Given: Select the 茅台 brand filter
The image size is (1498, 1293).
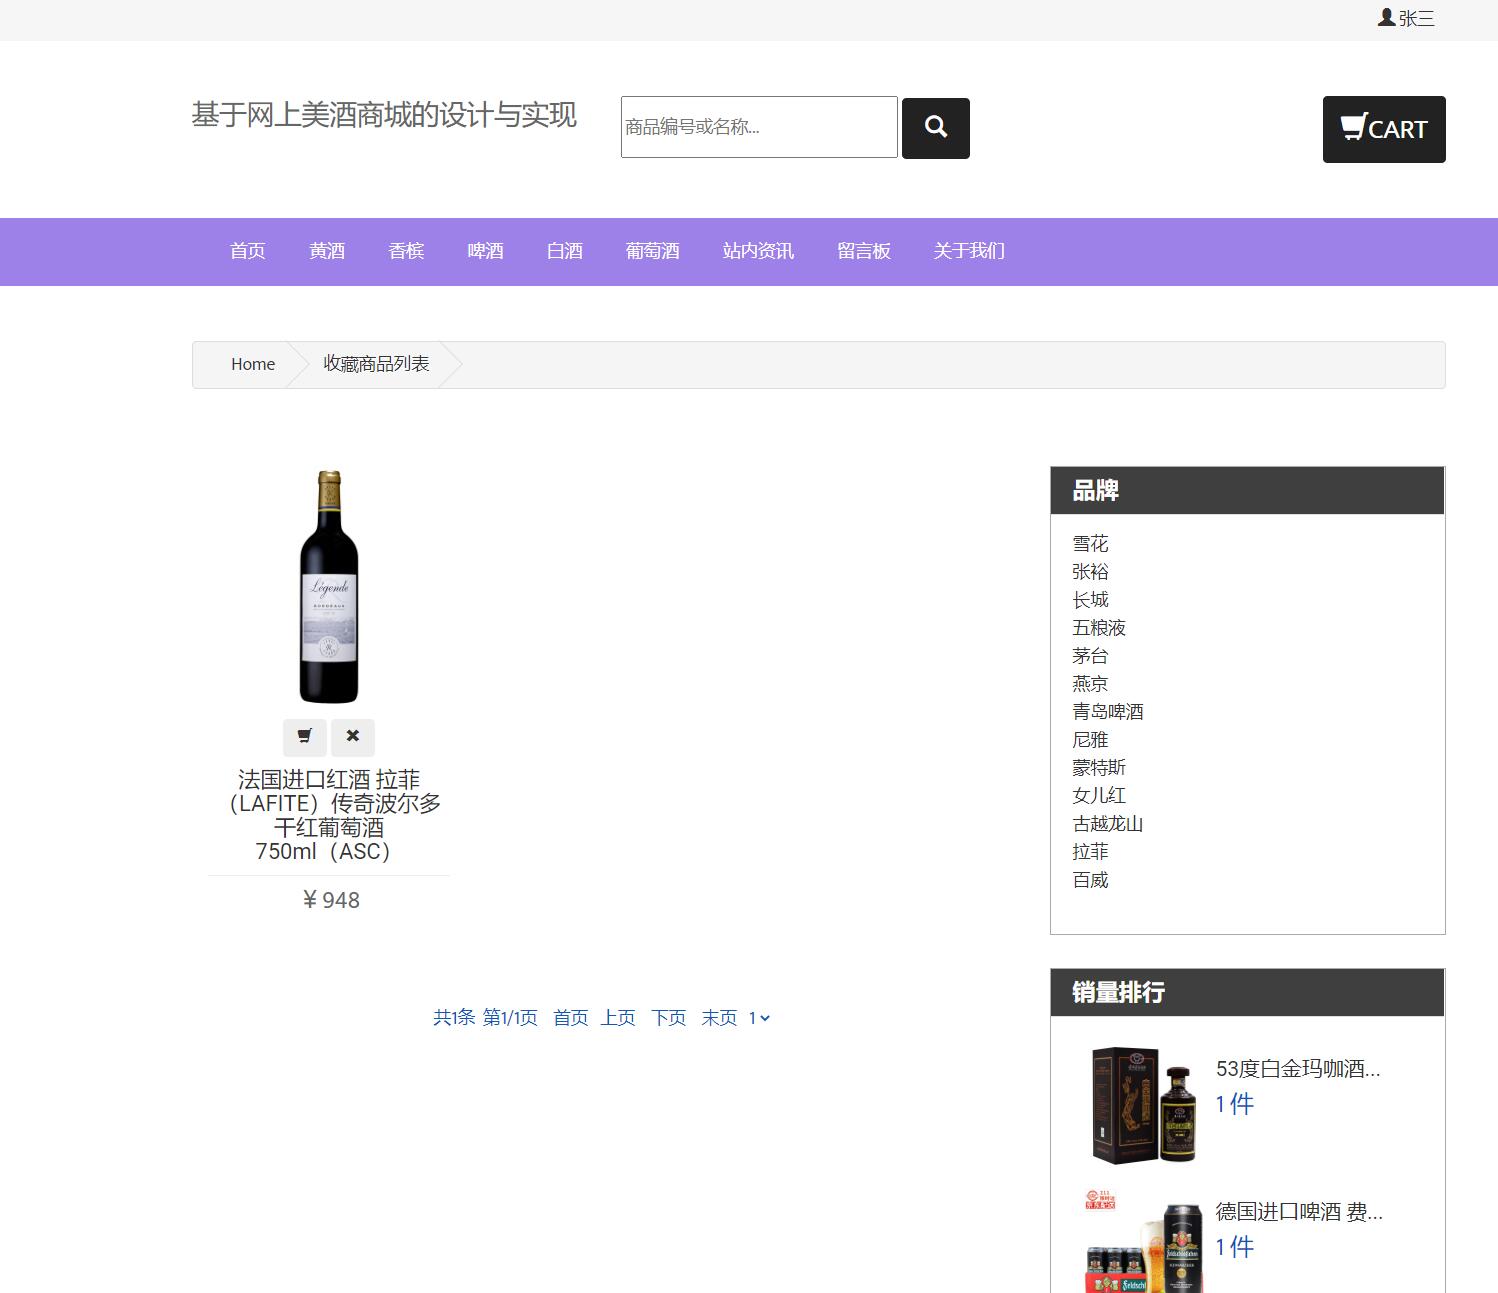Looking at the screenshot, I should point(1089,656).
